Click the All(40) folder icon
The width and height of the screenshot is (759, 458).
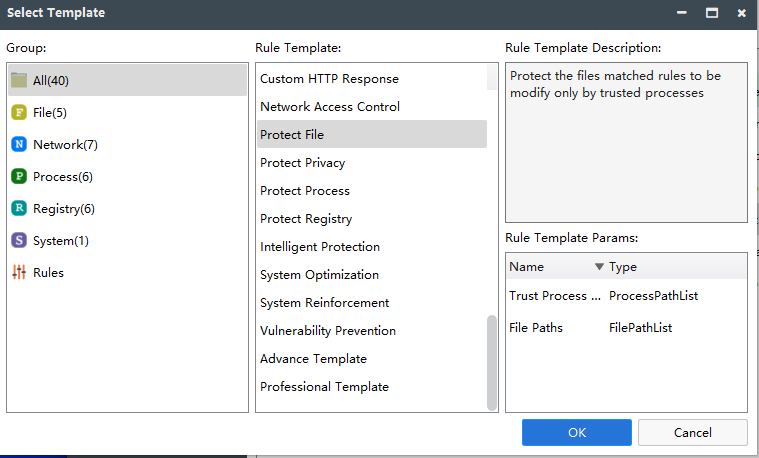[x=19, y=81]
